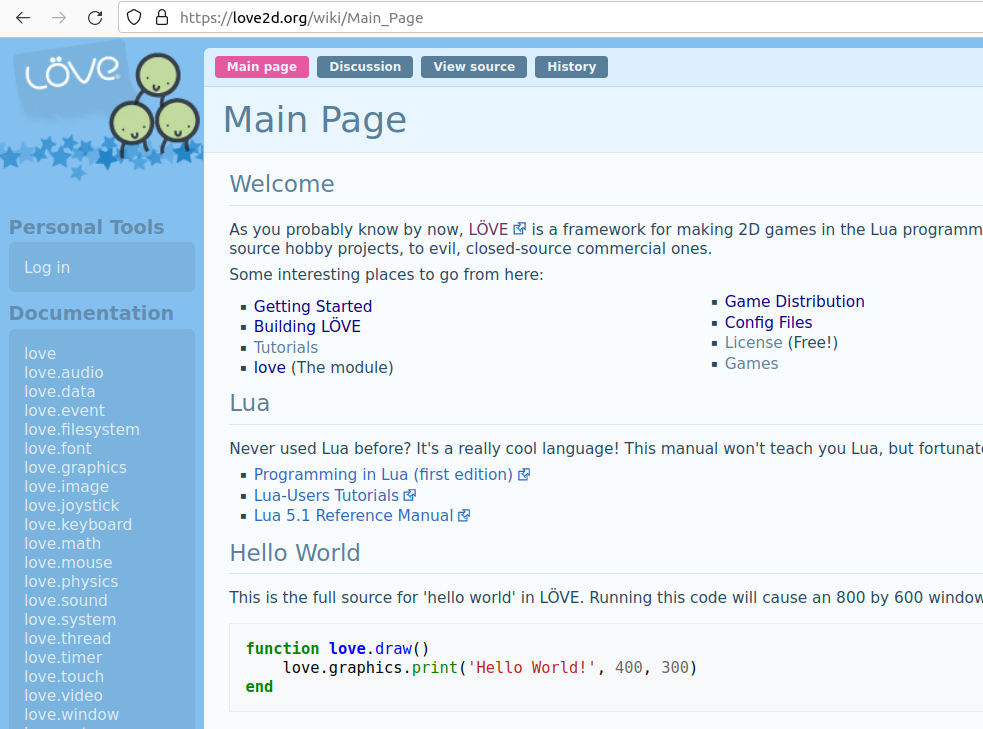983x729 pixels.
Task: Click the browser back arrow button
Action: pos(23,17)
